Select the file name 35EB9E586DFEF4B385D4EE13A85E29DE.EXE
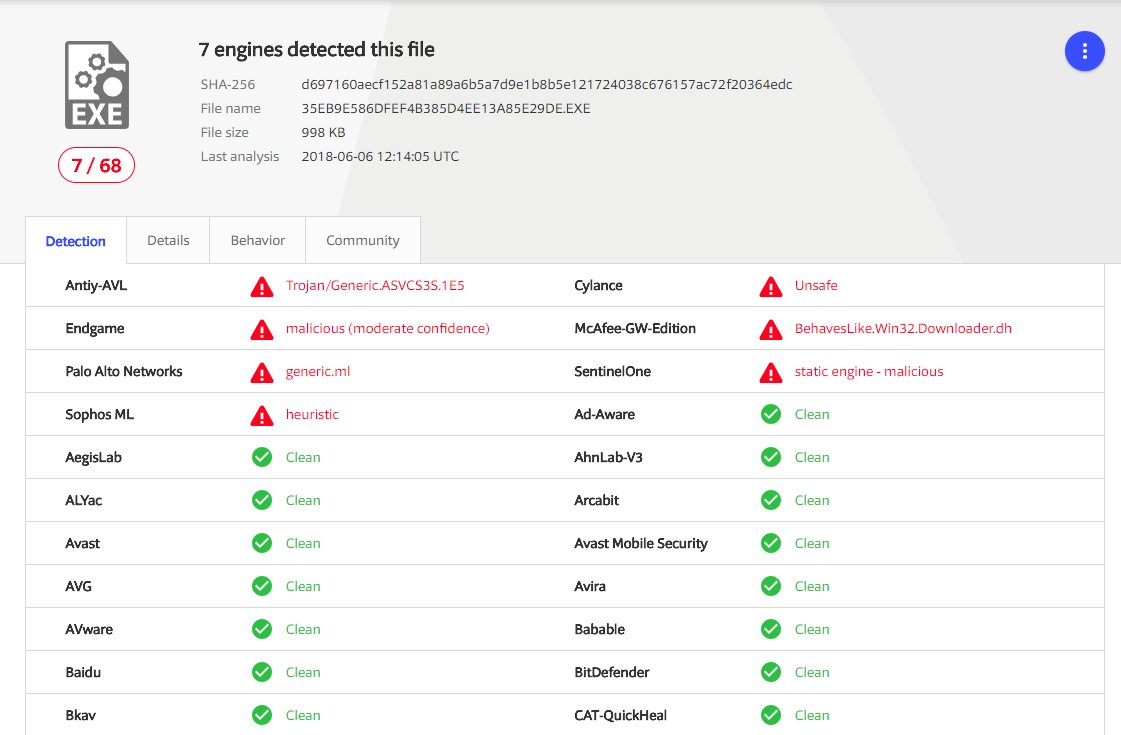 point(446,109)
